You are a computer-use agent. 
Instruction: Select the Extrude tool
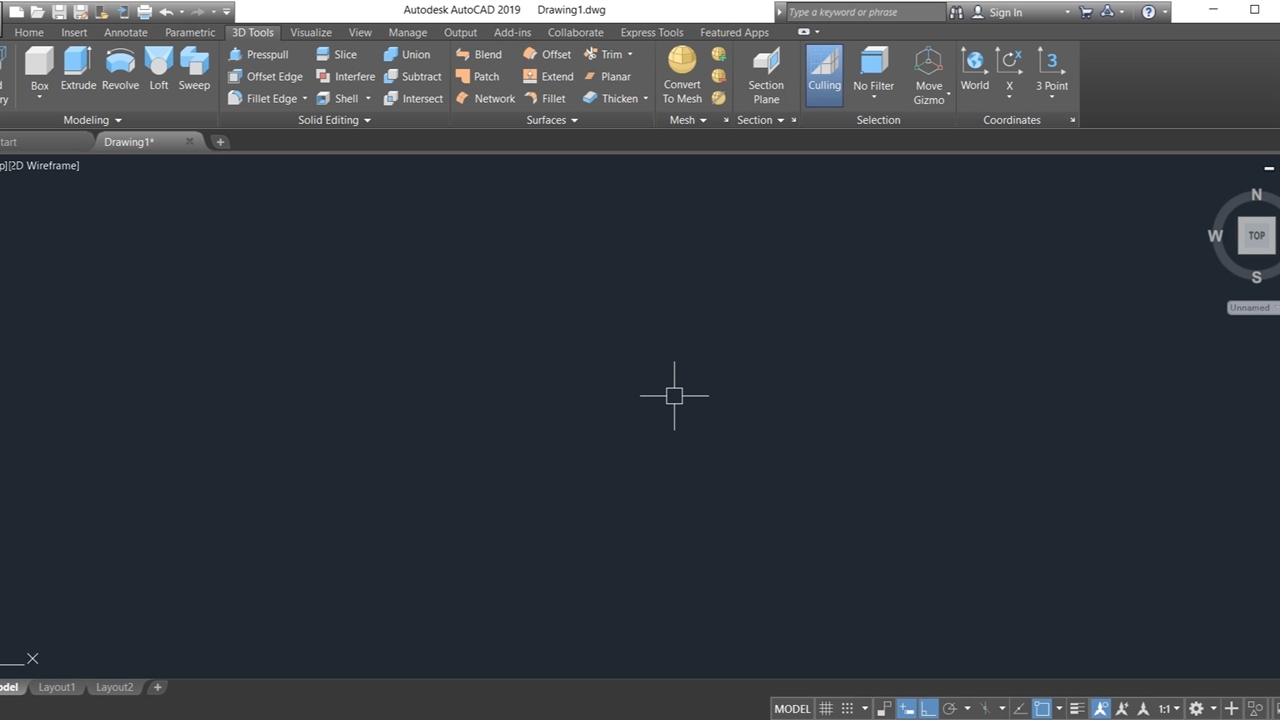(78, 68)
